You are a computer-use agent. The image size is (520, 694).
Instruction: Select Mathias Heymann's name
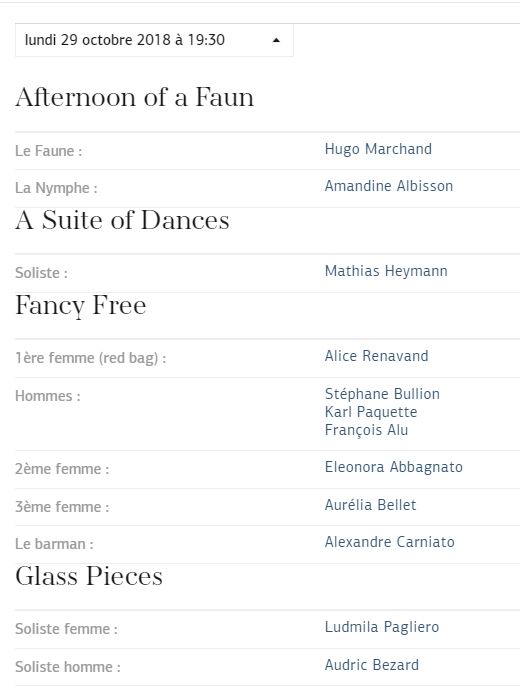[386, 271]
